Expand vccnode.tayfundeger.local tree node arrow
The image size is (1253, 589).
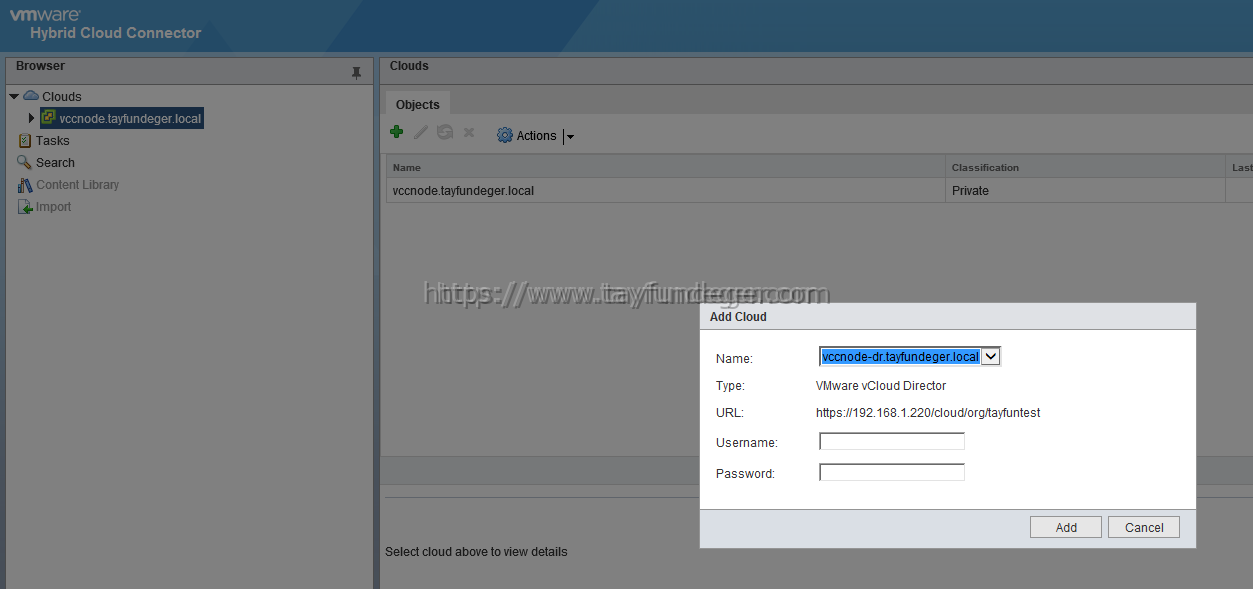tap(31, 118)
